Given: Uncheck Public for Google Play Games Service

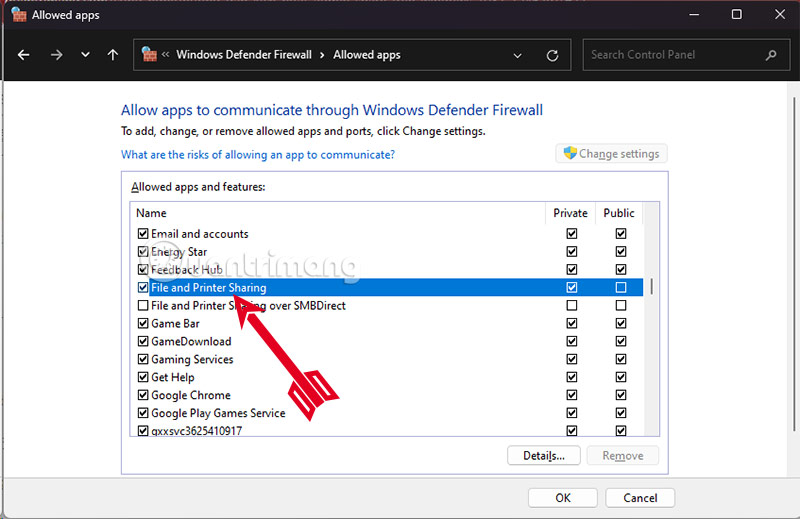Looking at the screenshot, I should [x=620, y=413].
